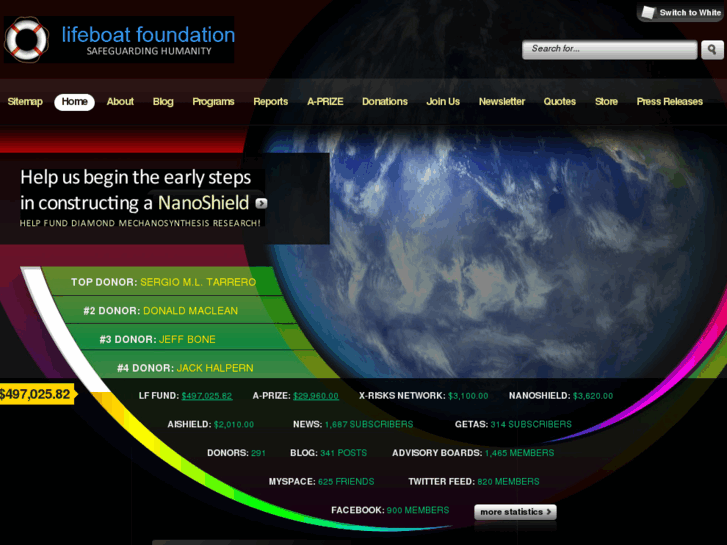This screenshot has height=545, width=727.
Task: Click Facebook 900 members stat
Action: click(418, 511)
